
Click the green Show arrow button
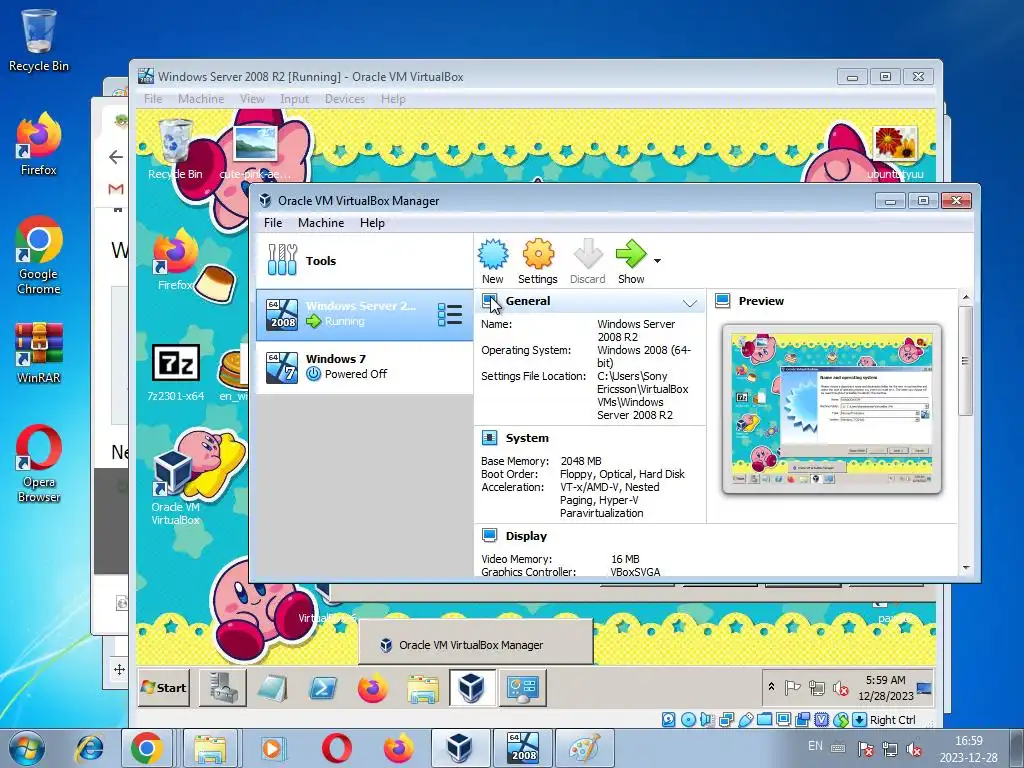631,261
